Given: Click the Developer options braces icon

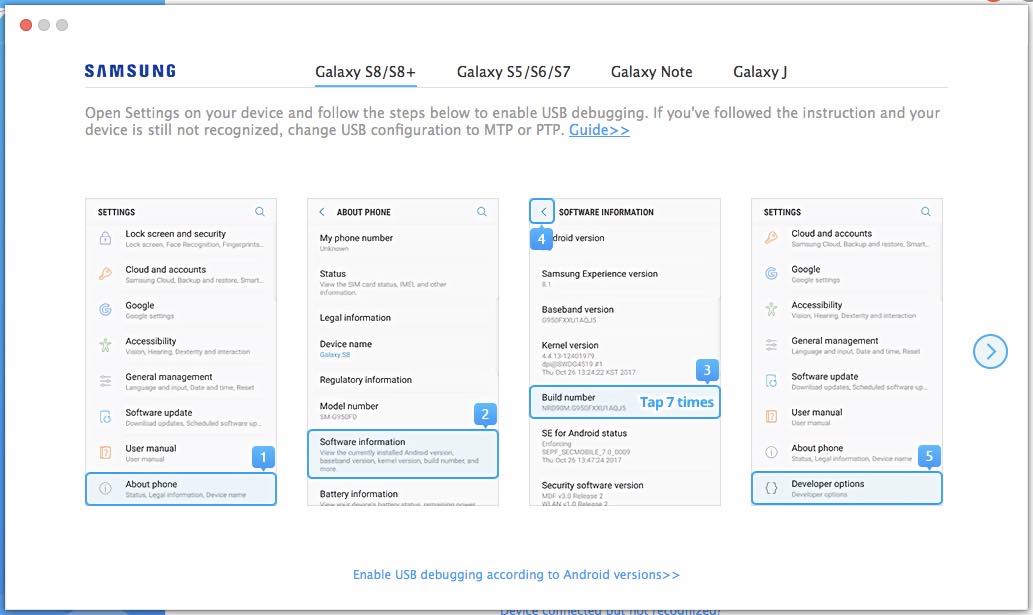Looking at the screenshot, I should (771, 488).
